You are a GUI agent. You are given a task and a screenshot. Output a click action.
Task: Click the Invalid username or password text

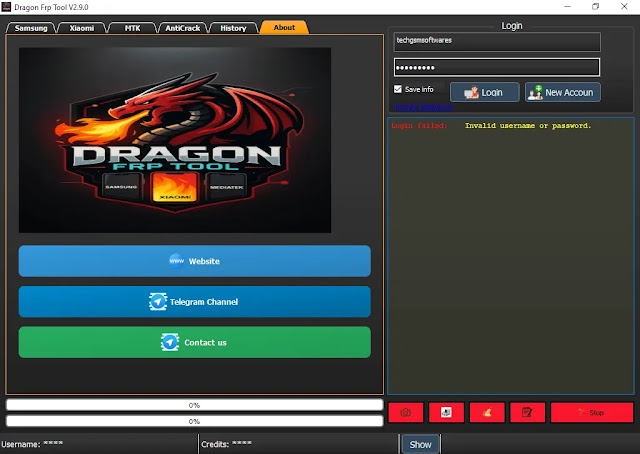(x=528, y=126)
